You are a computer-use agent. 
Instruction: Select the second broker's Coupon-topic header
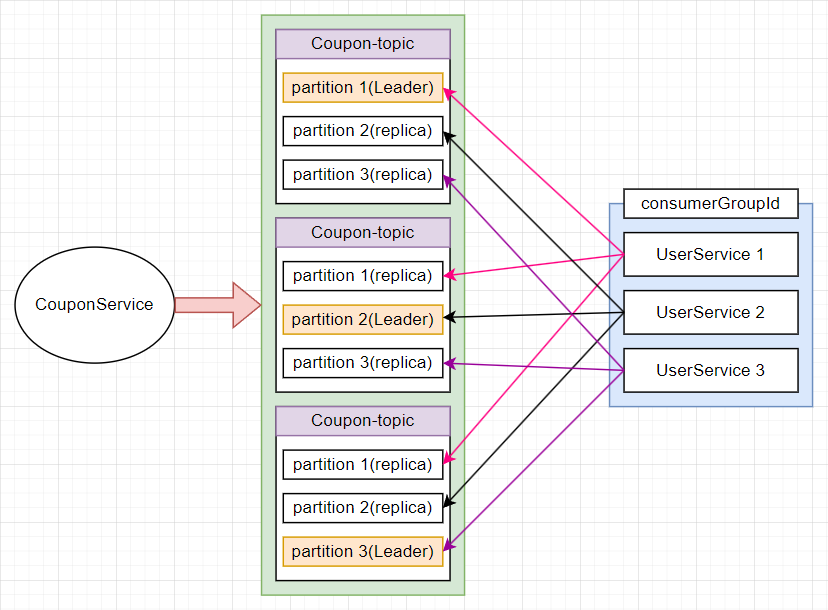pyautogui.click(x=363, y=232)
